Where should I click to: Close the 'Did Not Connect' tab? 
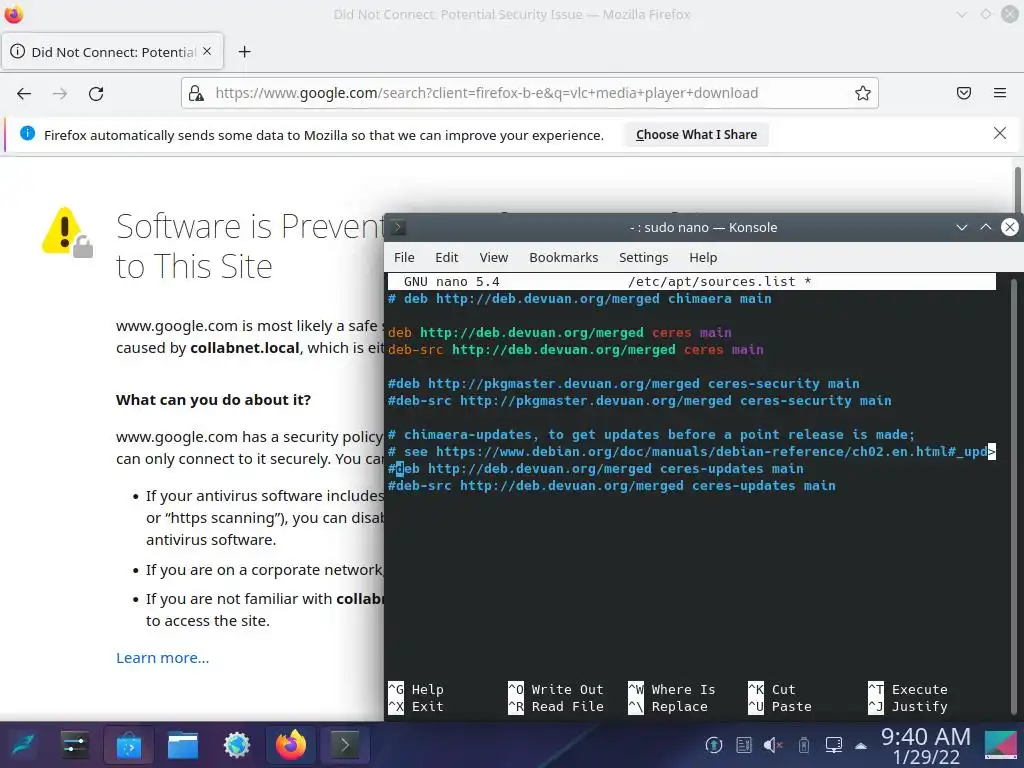[x=207, y=51]
